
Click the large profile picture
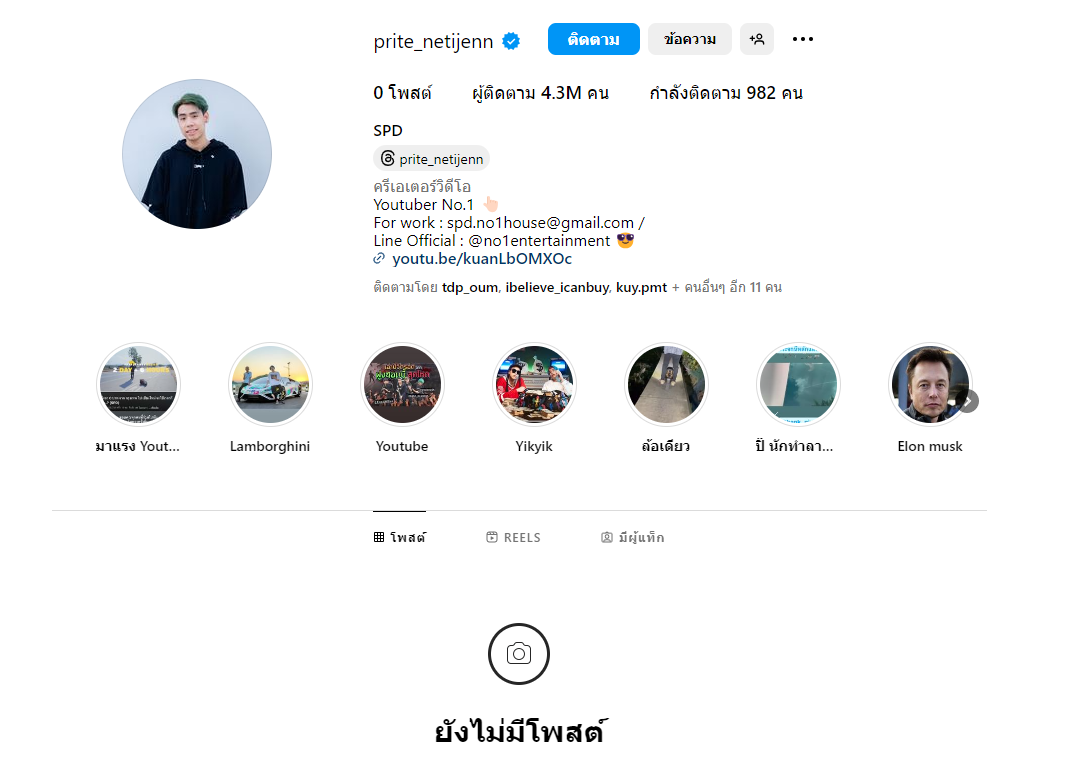[197, 154]
